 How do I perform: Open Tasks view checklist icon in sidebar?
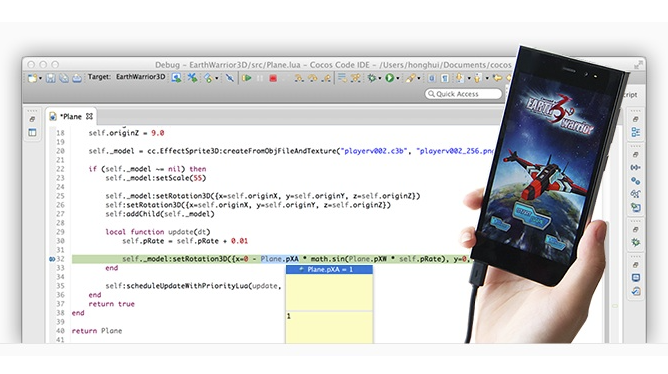coord(636,291)
